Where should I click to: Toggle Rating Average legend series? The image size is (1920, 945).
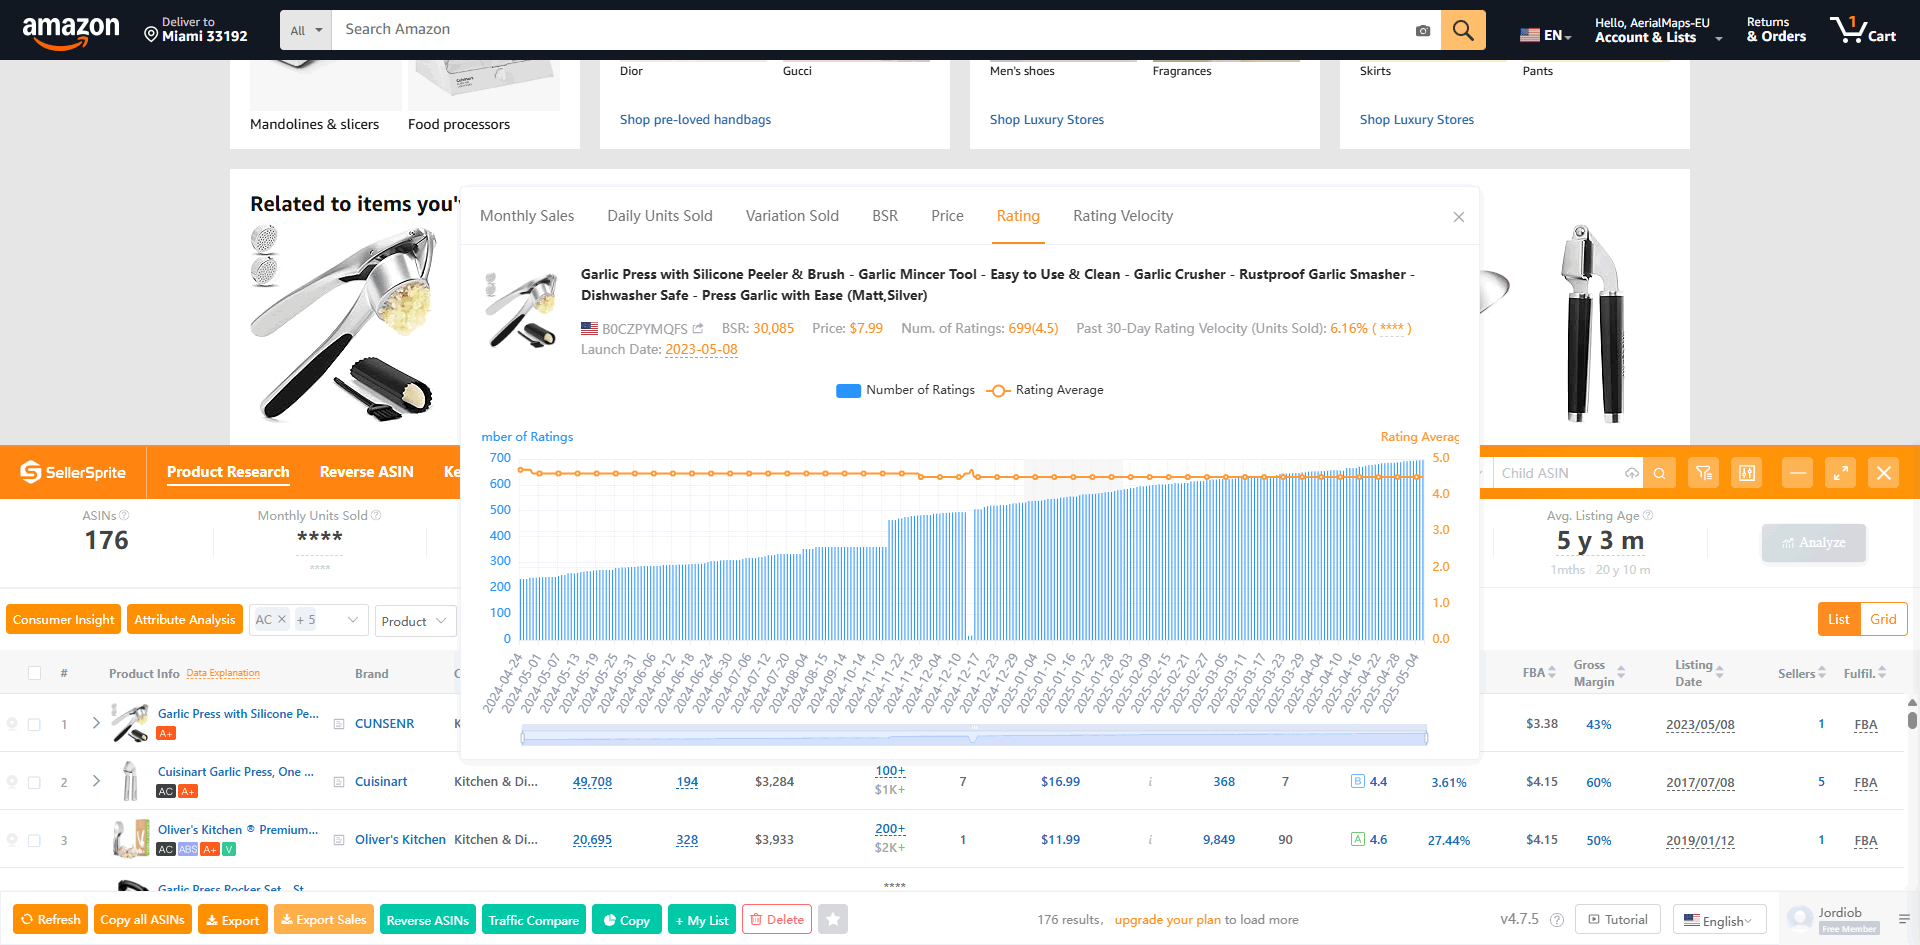pos(1045,390)
